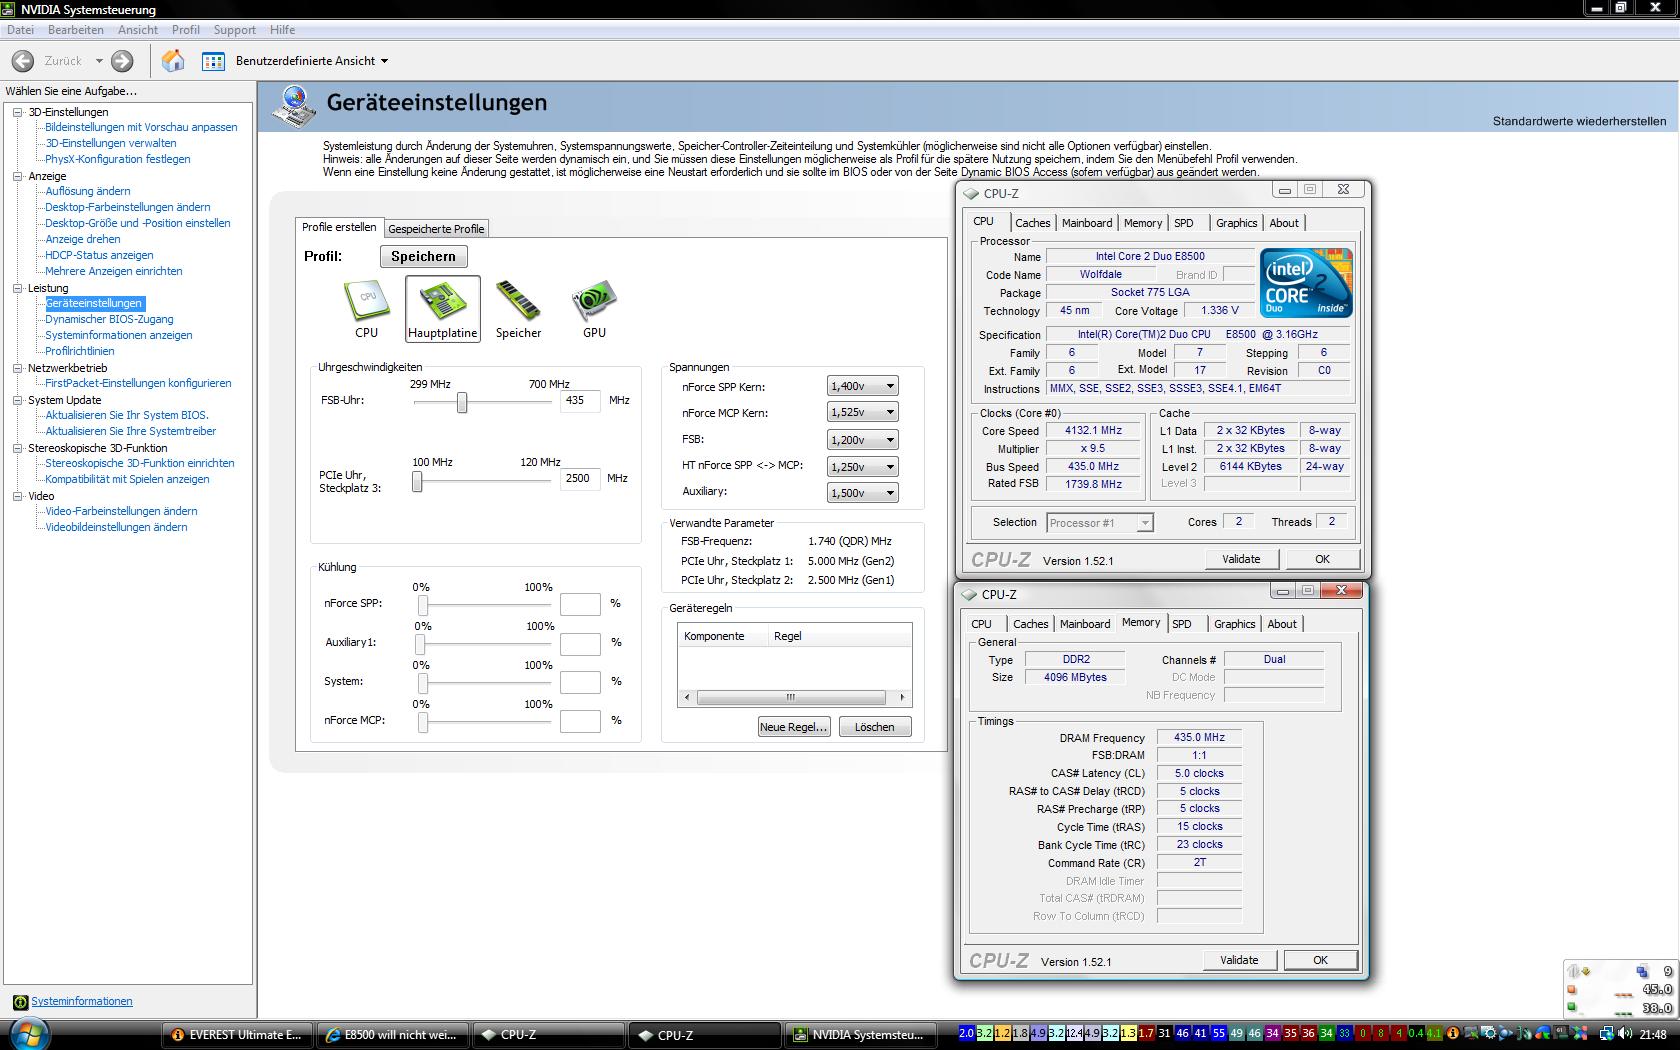Open the Hilfe menu
The width and height of the screenshot is (1680, 1050).
point(282,30)
